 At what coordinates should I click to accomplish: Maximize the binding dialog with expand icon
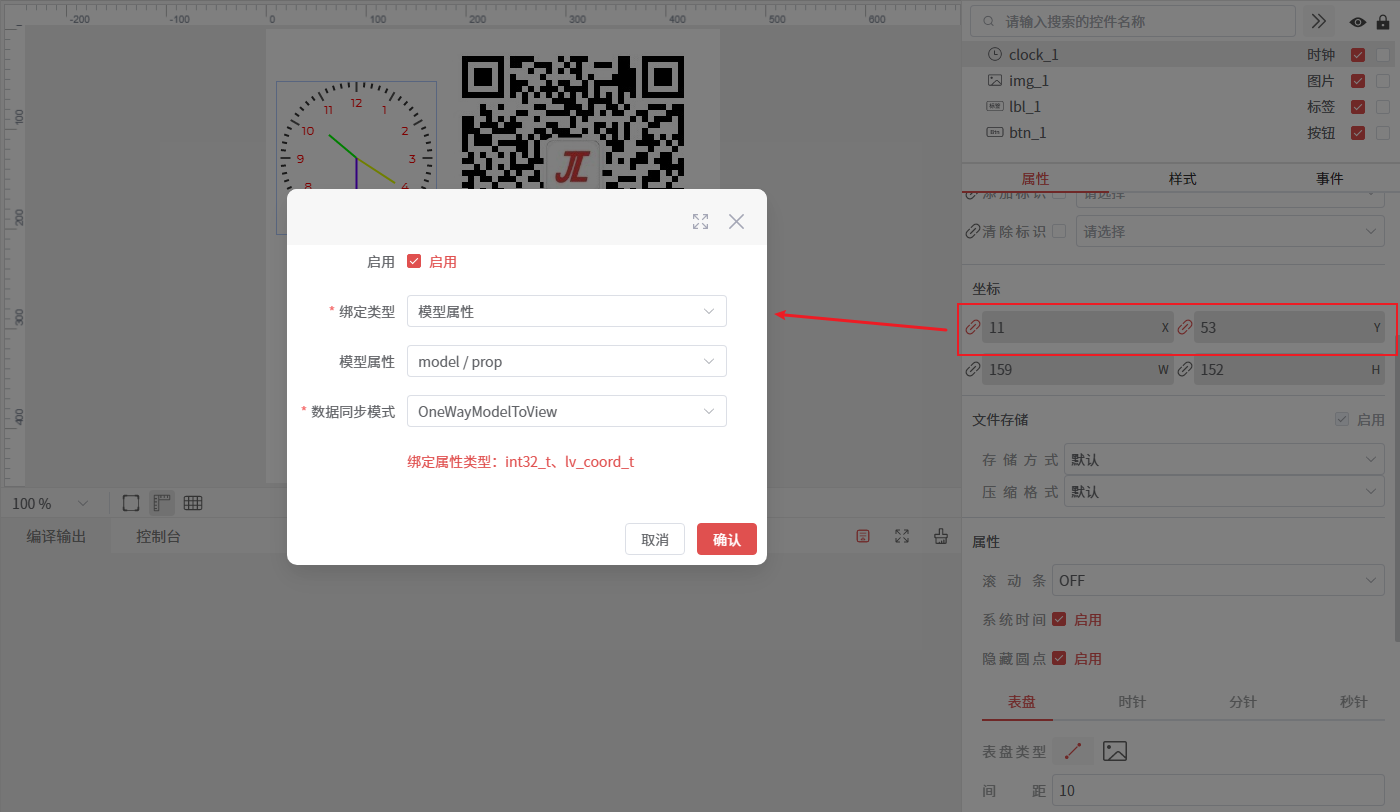click(x=700, y=222)
